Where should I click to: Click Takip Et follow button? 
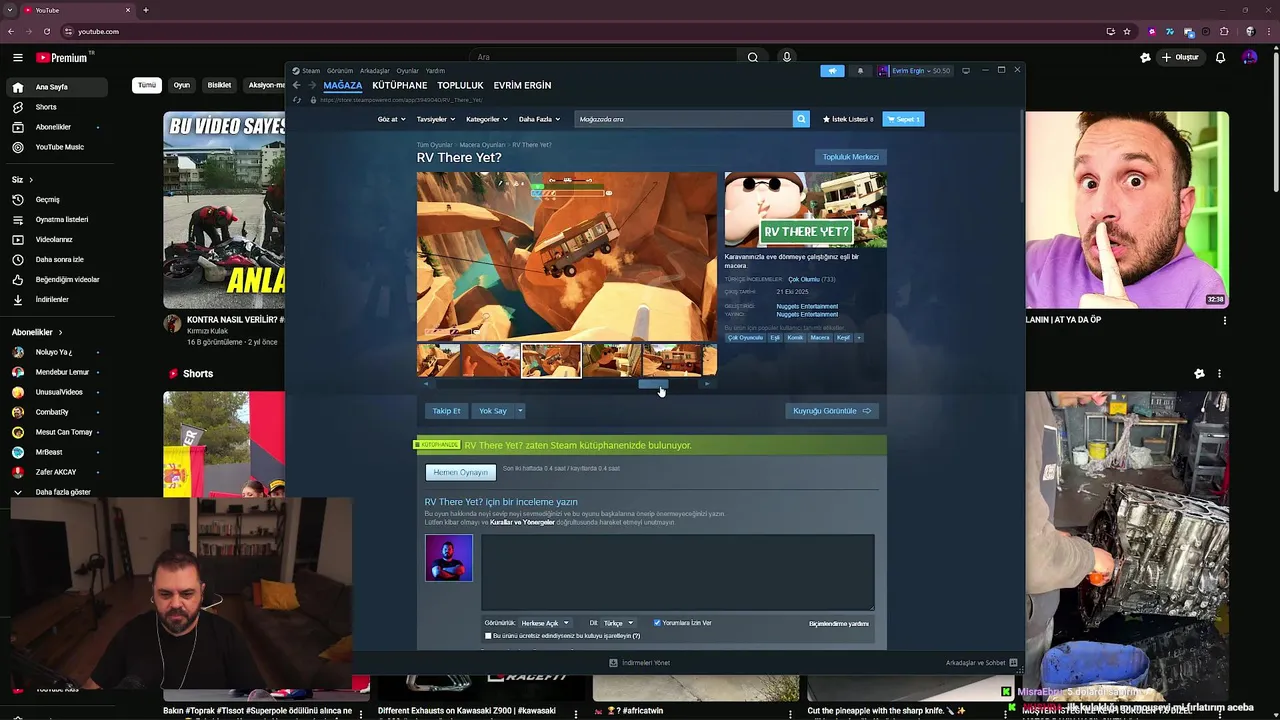pos(447,411)
